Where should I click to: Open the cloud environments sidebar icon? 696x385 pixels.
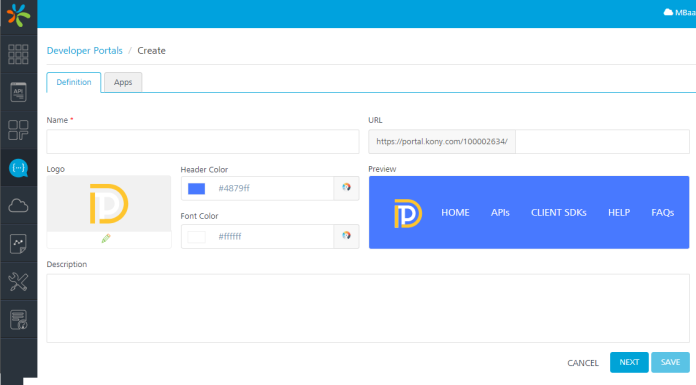[18, 206]
